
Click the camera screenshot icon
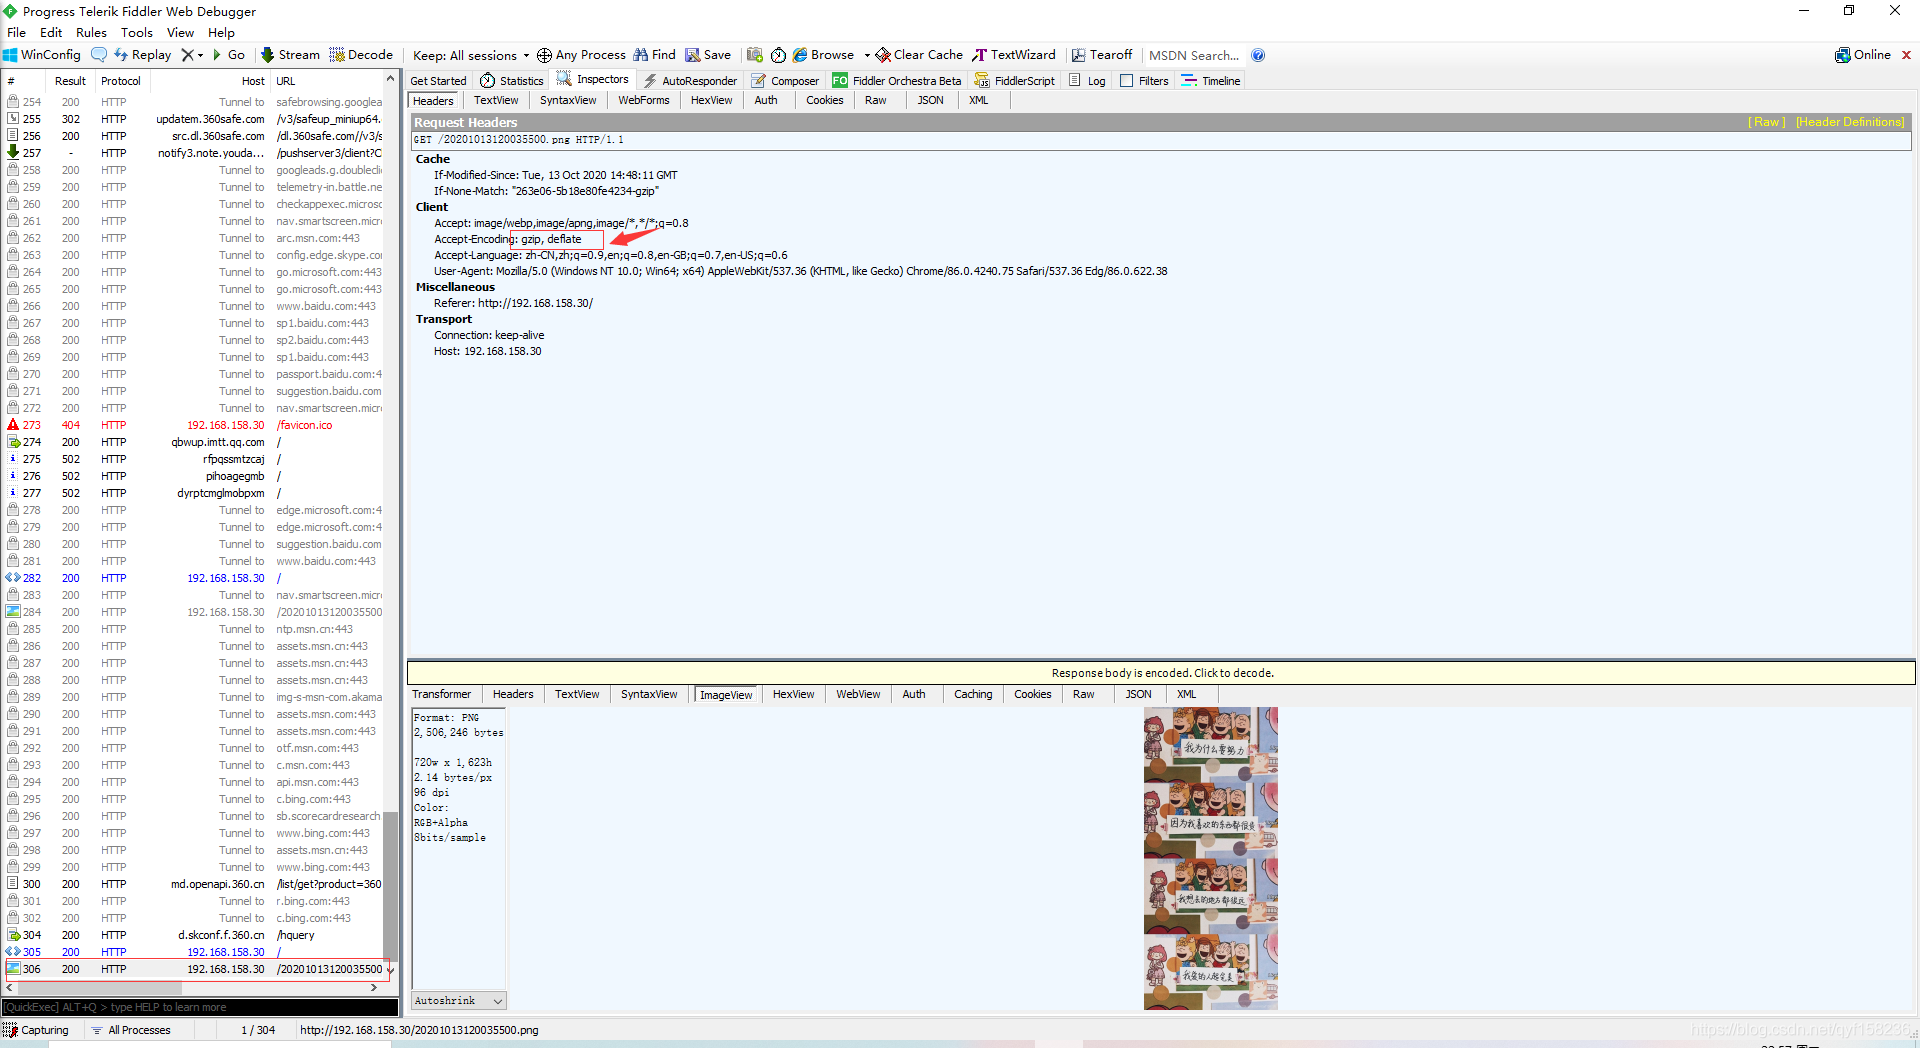(x=755, y=55)
